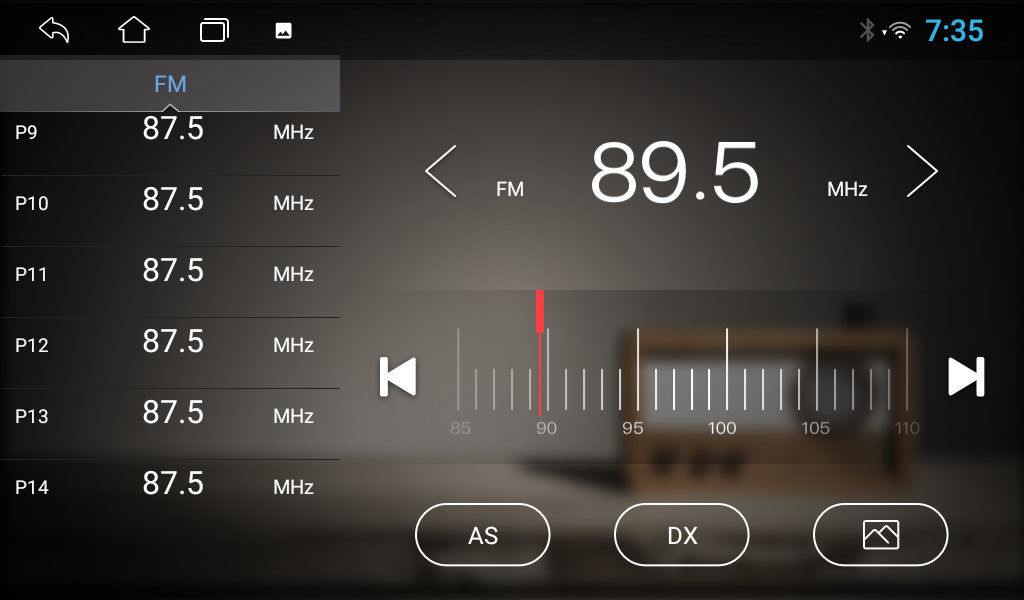Screen dimensions: 1024x600
Task: Tap the 7:35 clock display
Action: [x=954, y=31]
